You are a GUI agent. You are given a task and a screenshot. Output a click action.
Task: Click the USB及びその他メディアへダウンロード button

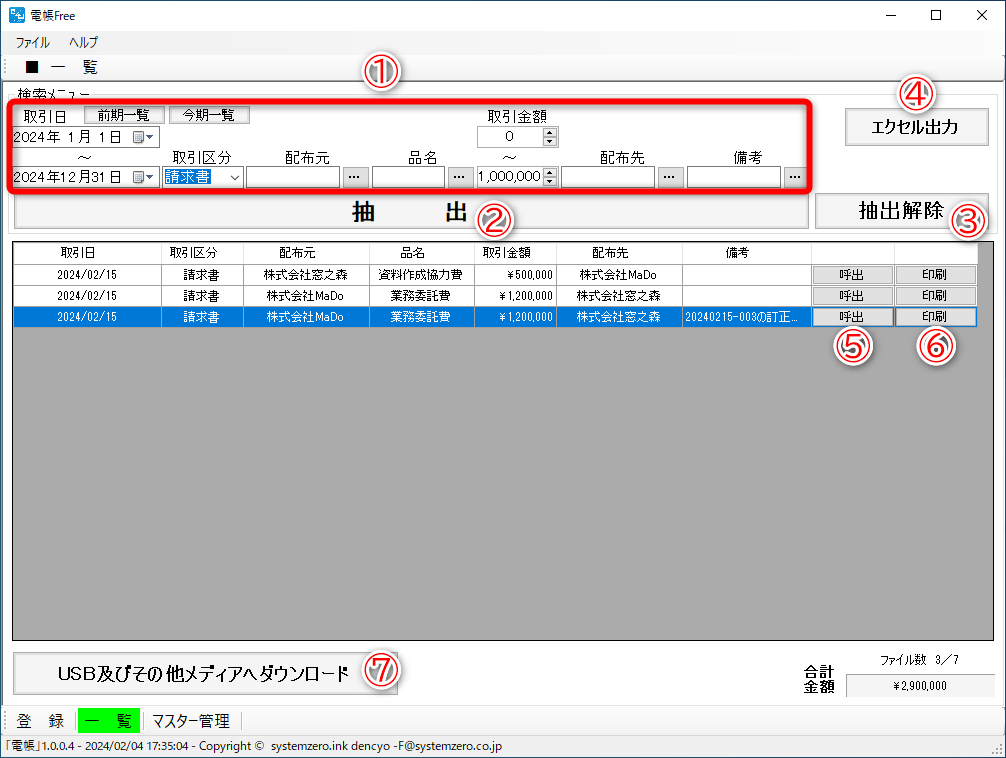click(x=200, y=673)
